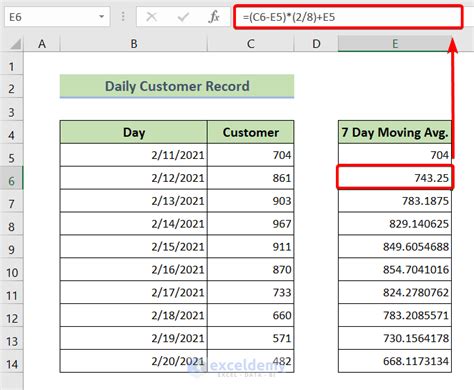Click the cell with date 2/15/2021

tap(134, 247)
